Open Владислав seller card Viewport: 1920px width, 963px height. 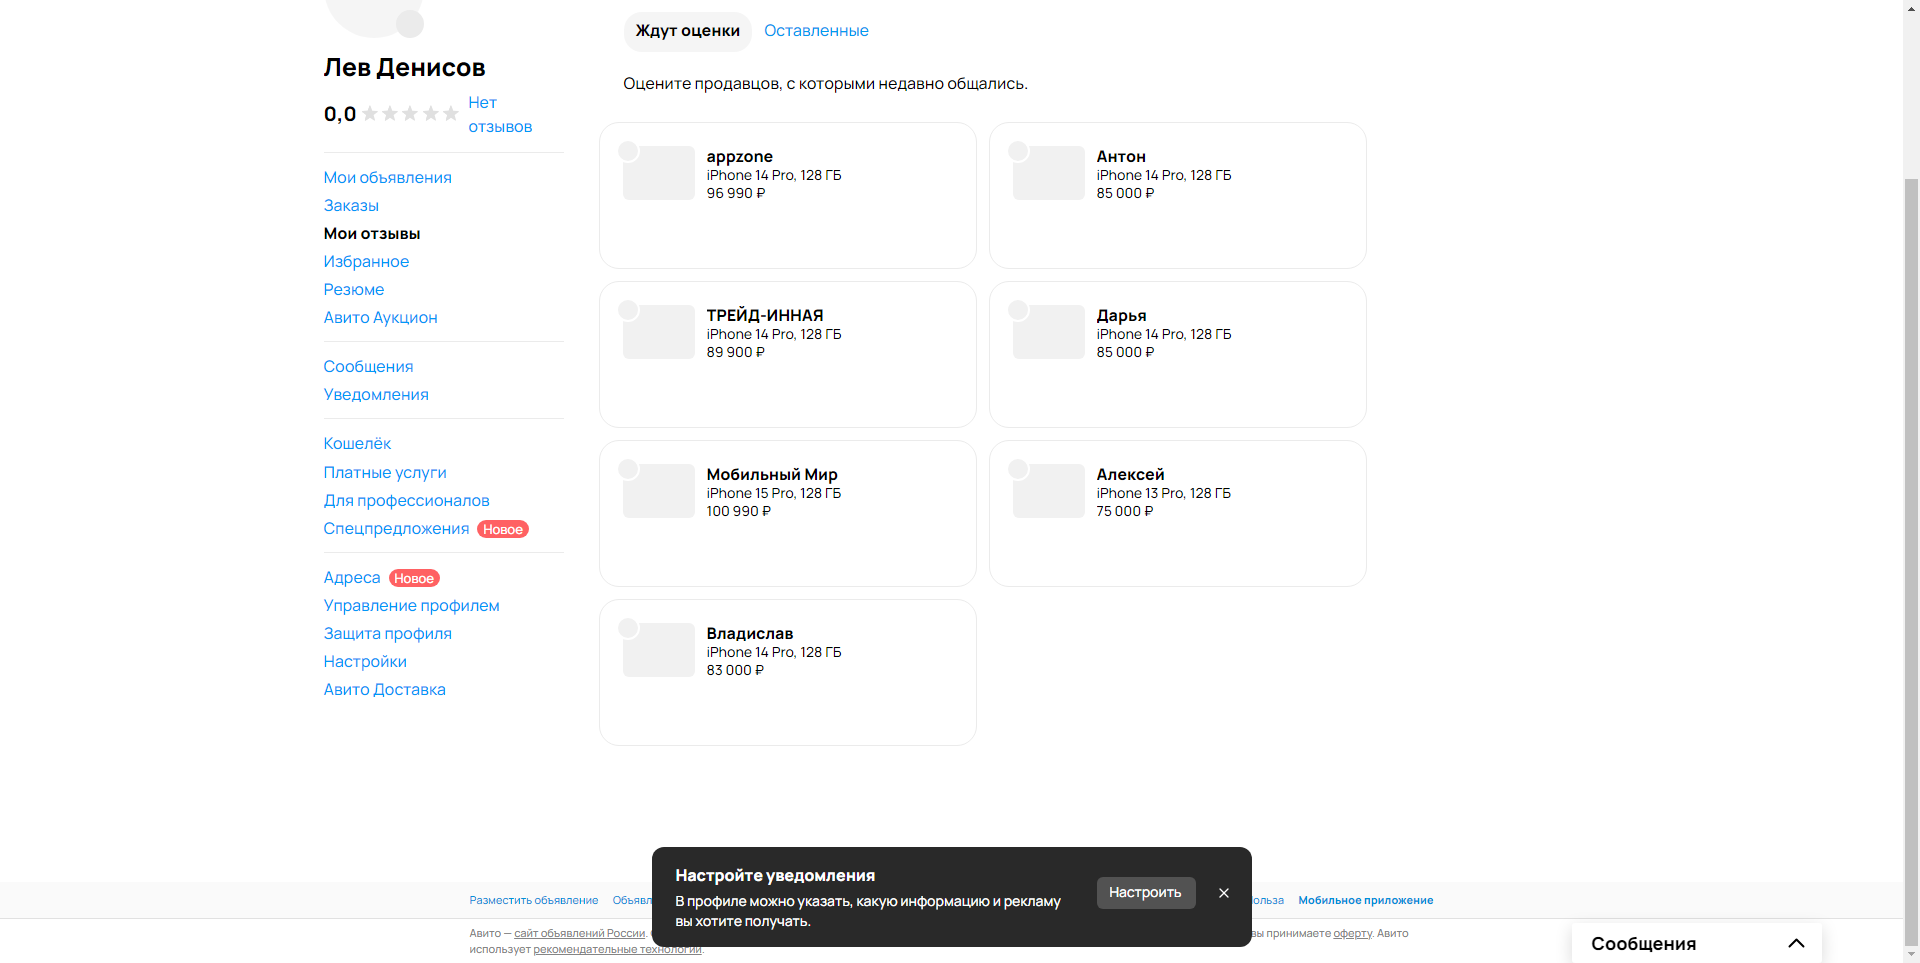(x=787, y=672)
